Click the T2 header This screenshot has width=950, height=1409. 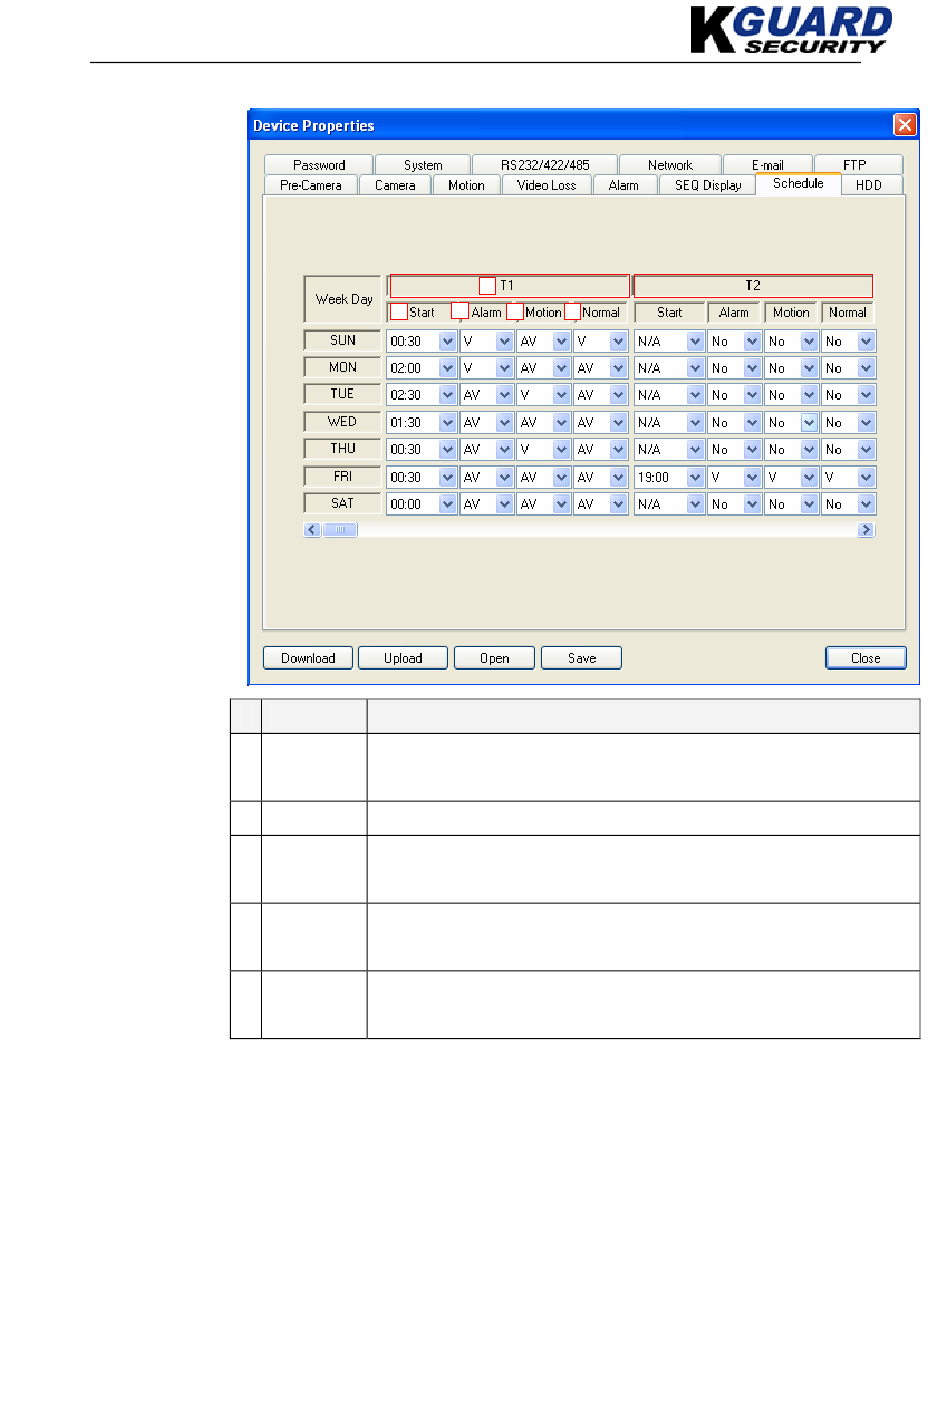[753, 286]
